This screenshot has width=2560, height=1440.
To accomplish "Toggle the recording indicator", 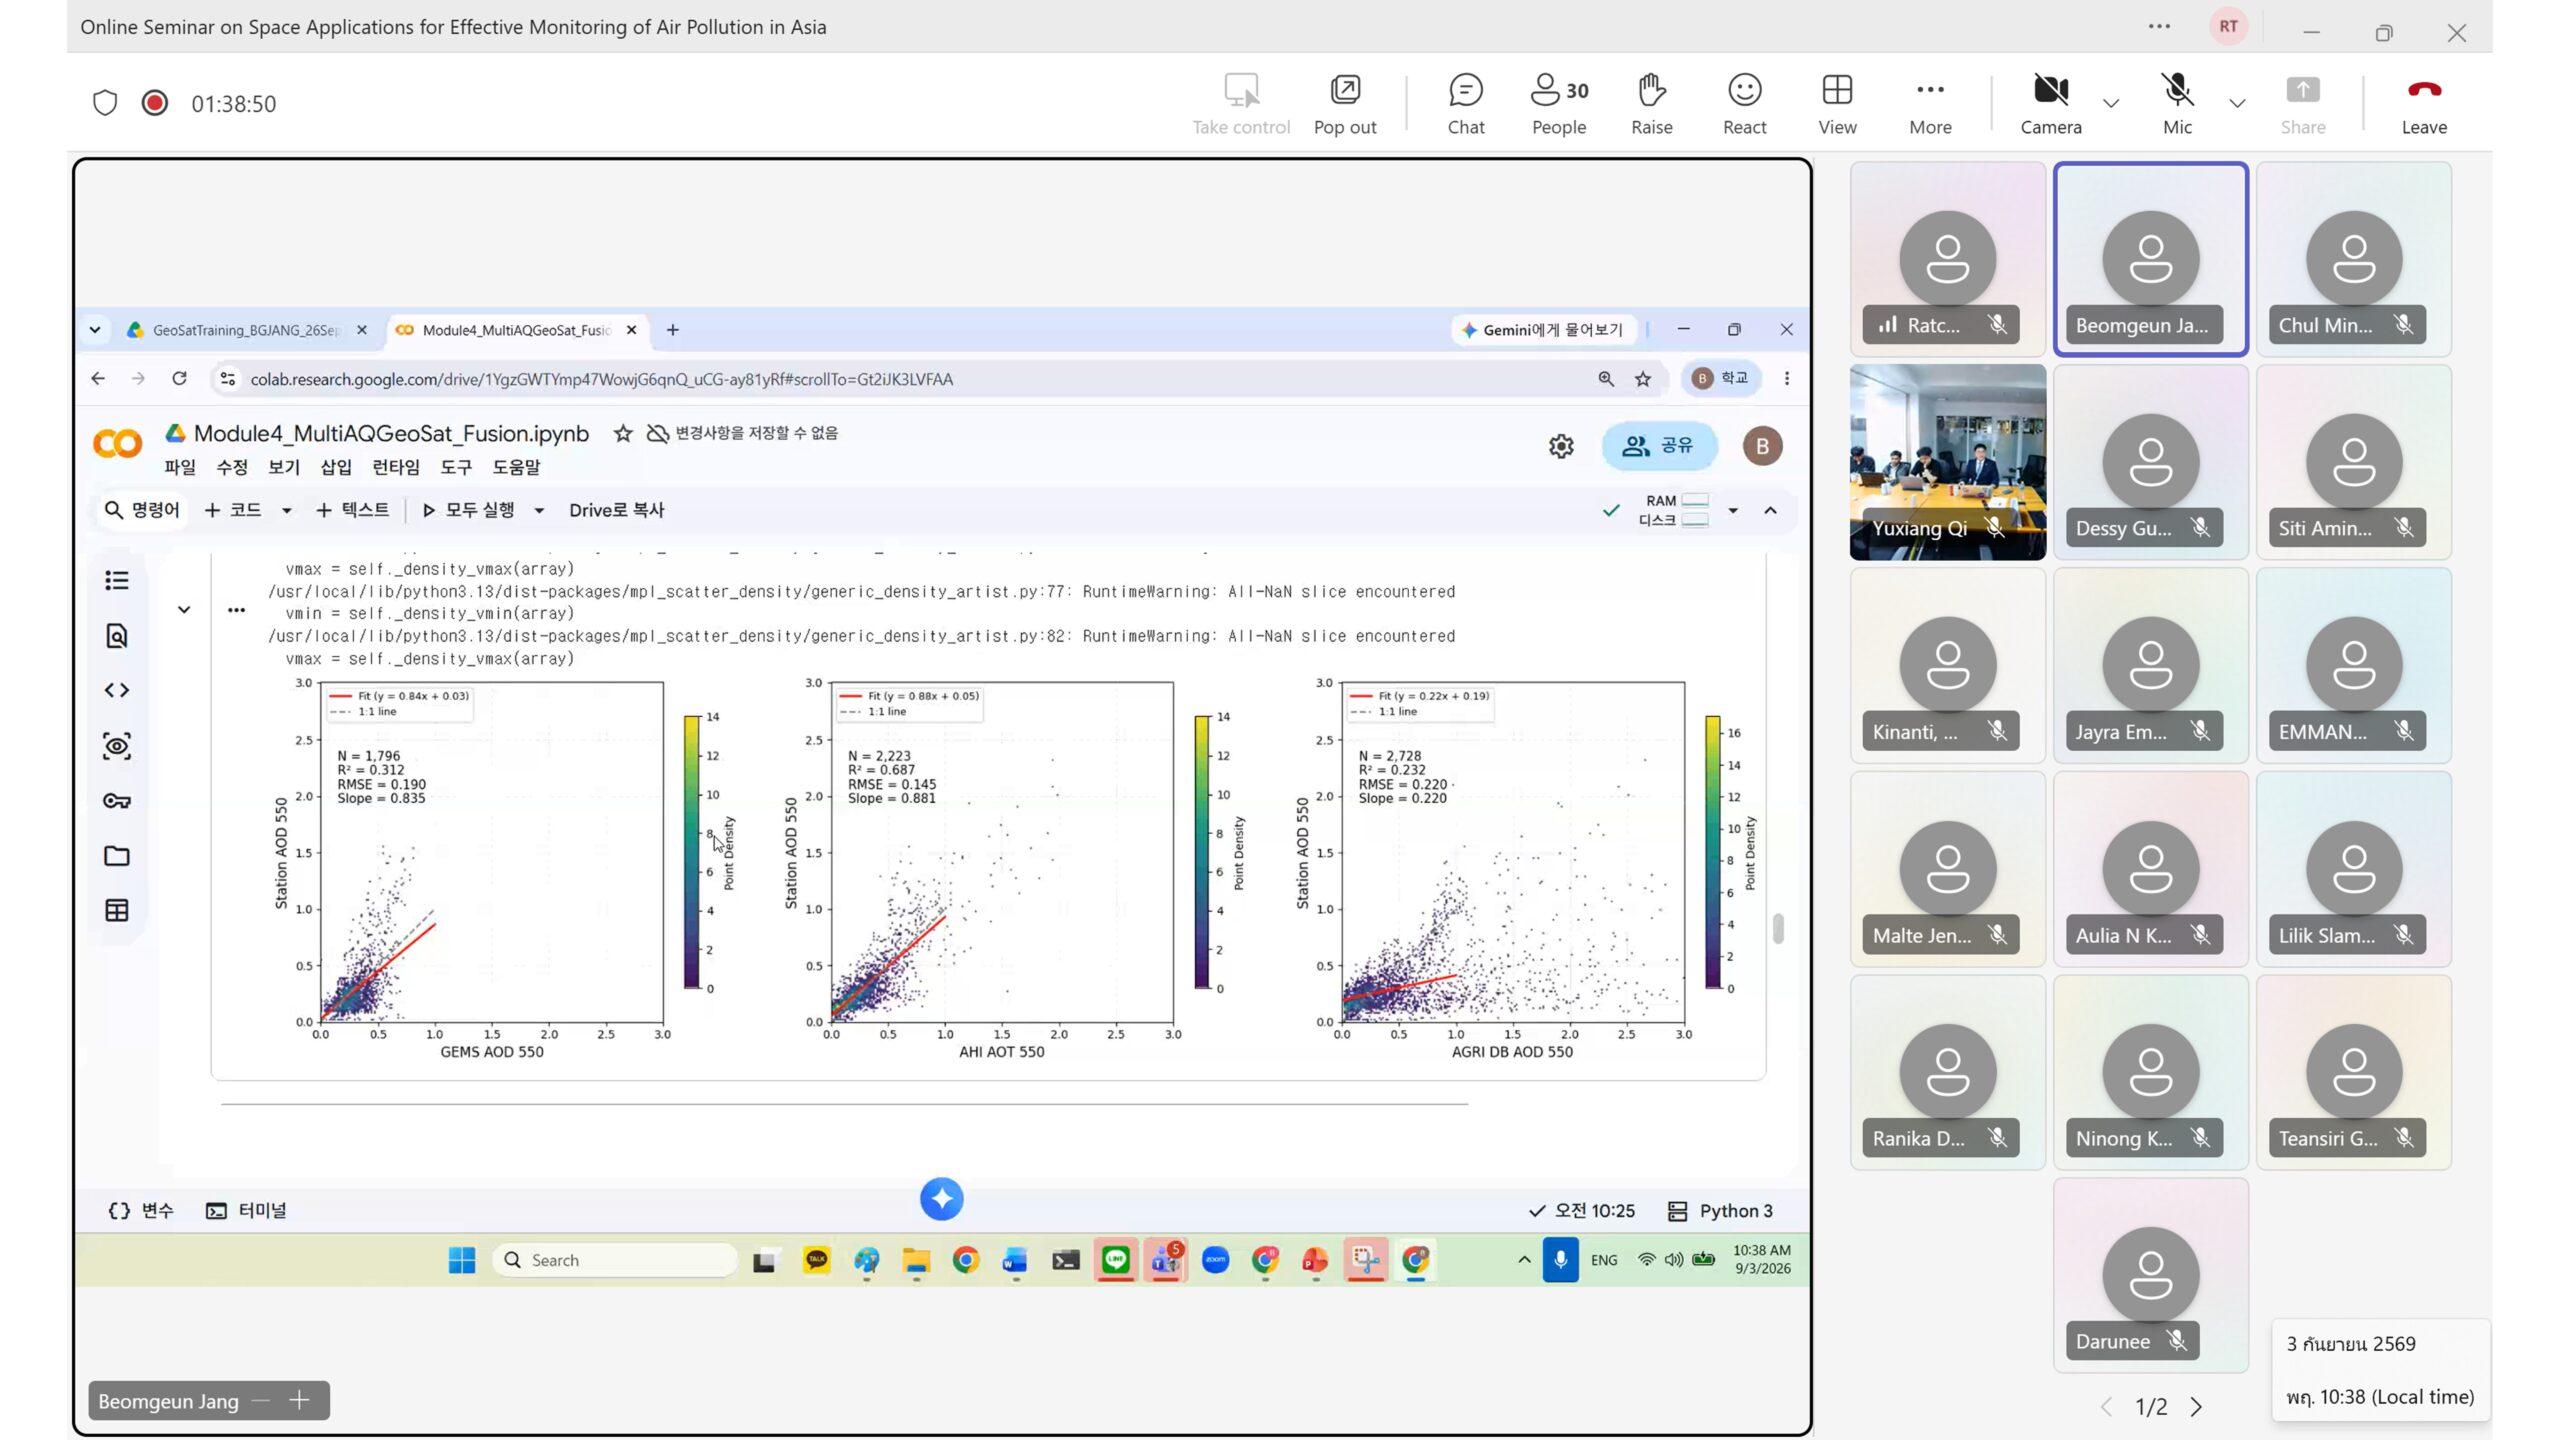I will (154, 103).
